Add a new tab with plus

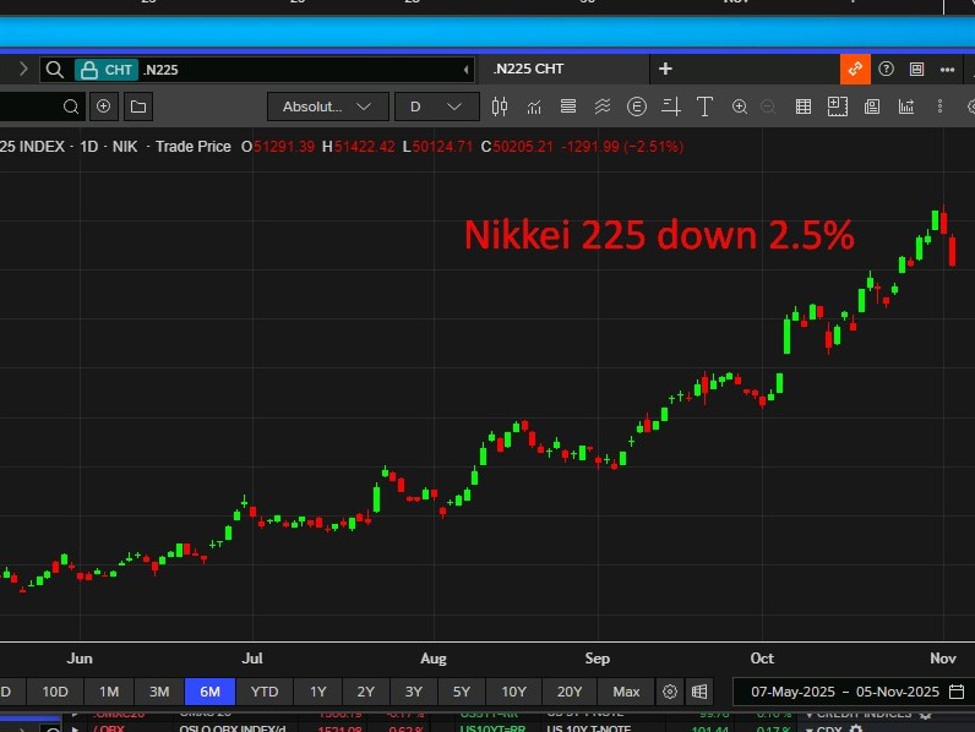[x=666, y=69]
